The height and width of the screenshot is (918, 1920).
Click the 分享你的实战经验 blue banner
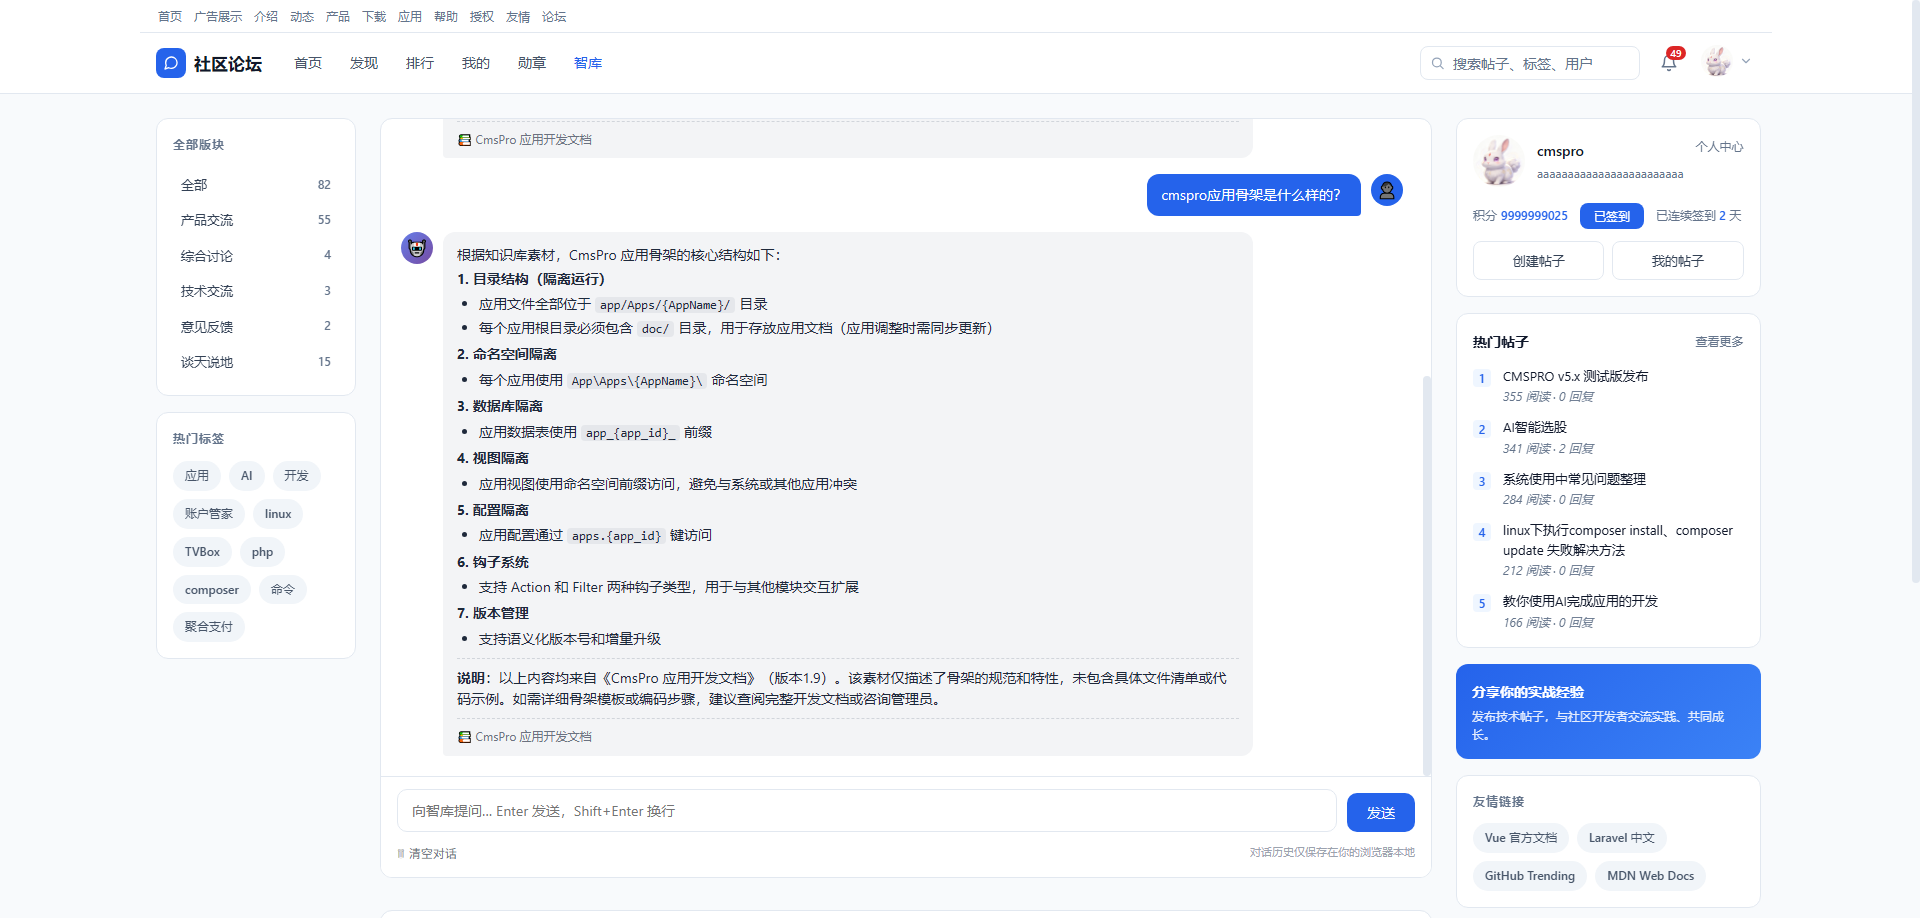point(1608,711)
